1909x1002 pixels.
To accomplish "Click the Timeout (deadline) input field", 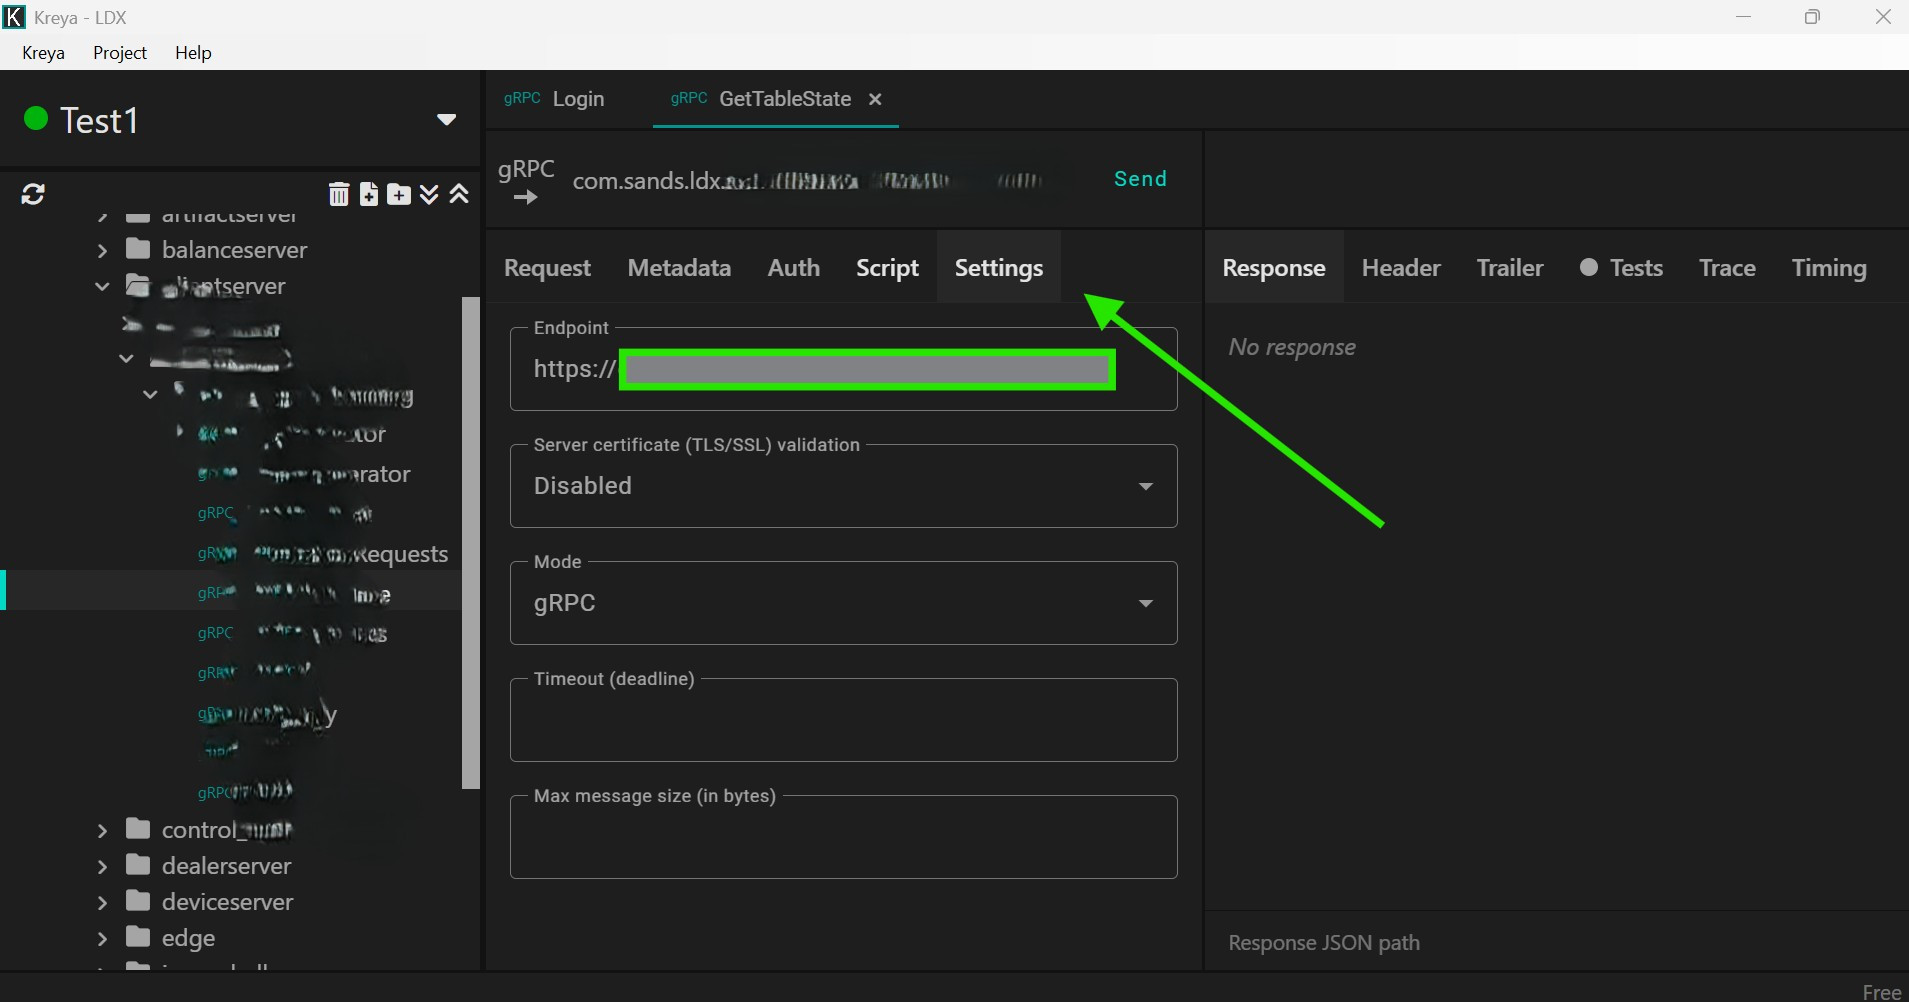I will click(x=843, y=720).
